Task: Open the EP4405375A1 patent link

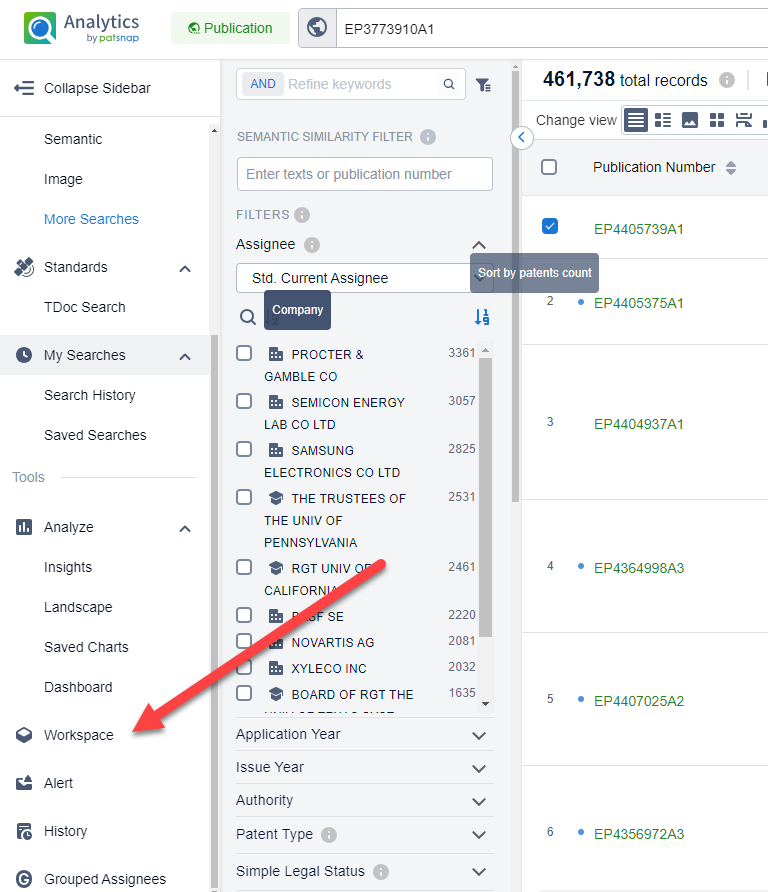Action: (638, 303)
